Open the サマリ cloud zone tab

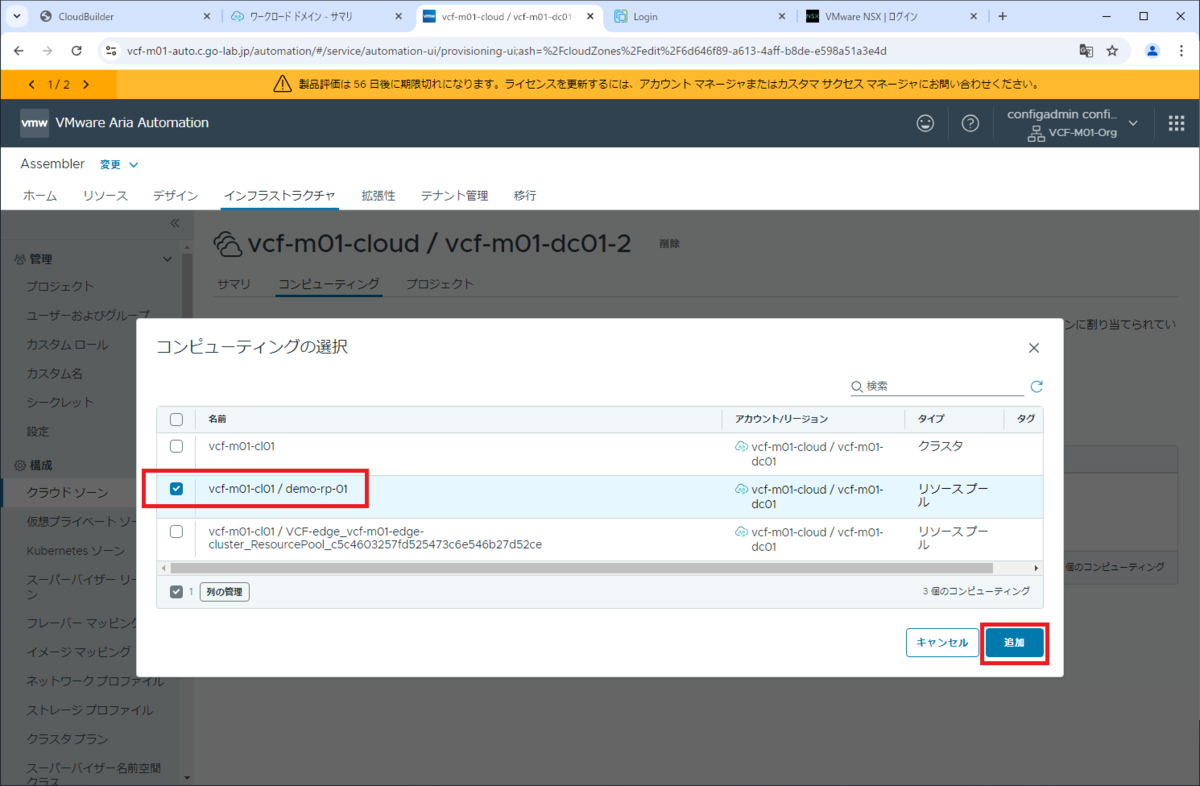click(234, 284)
